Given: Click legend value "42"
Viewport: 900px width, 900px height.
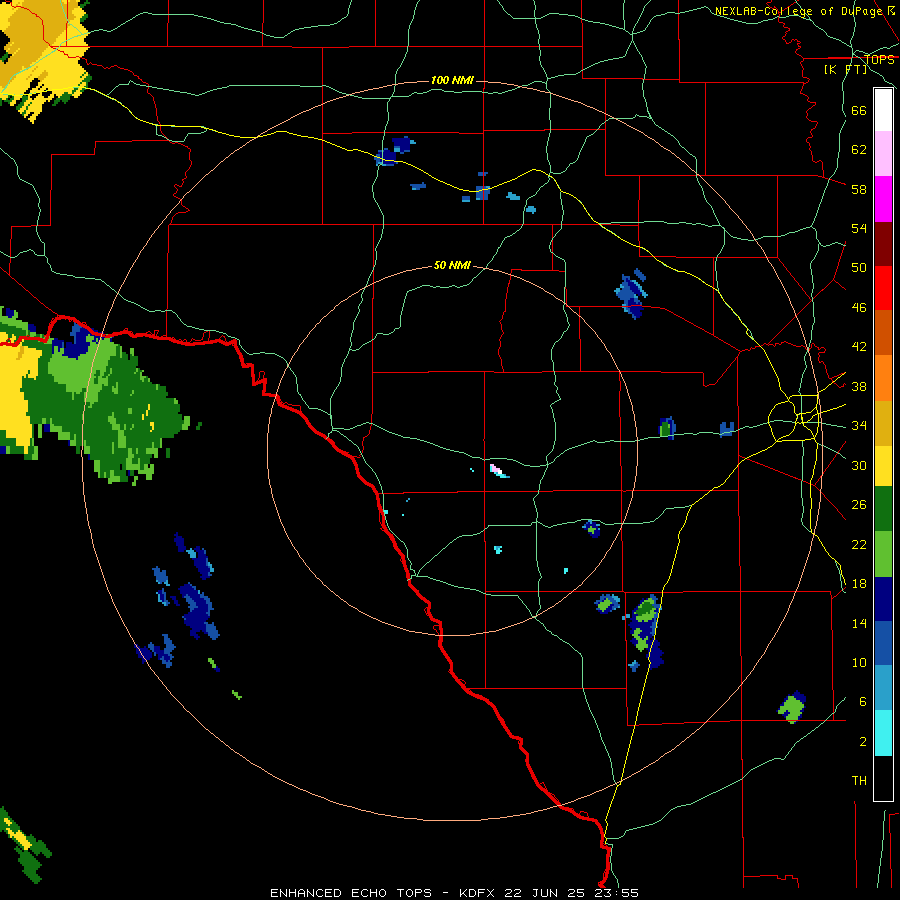Looking at the screenshot, I should coord(859,347).
